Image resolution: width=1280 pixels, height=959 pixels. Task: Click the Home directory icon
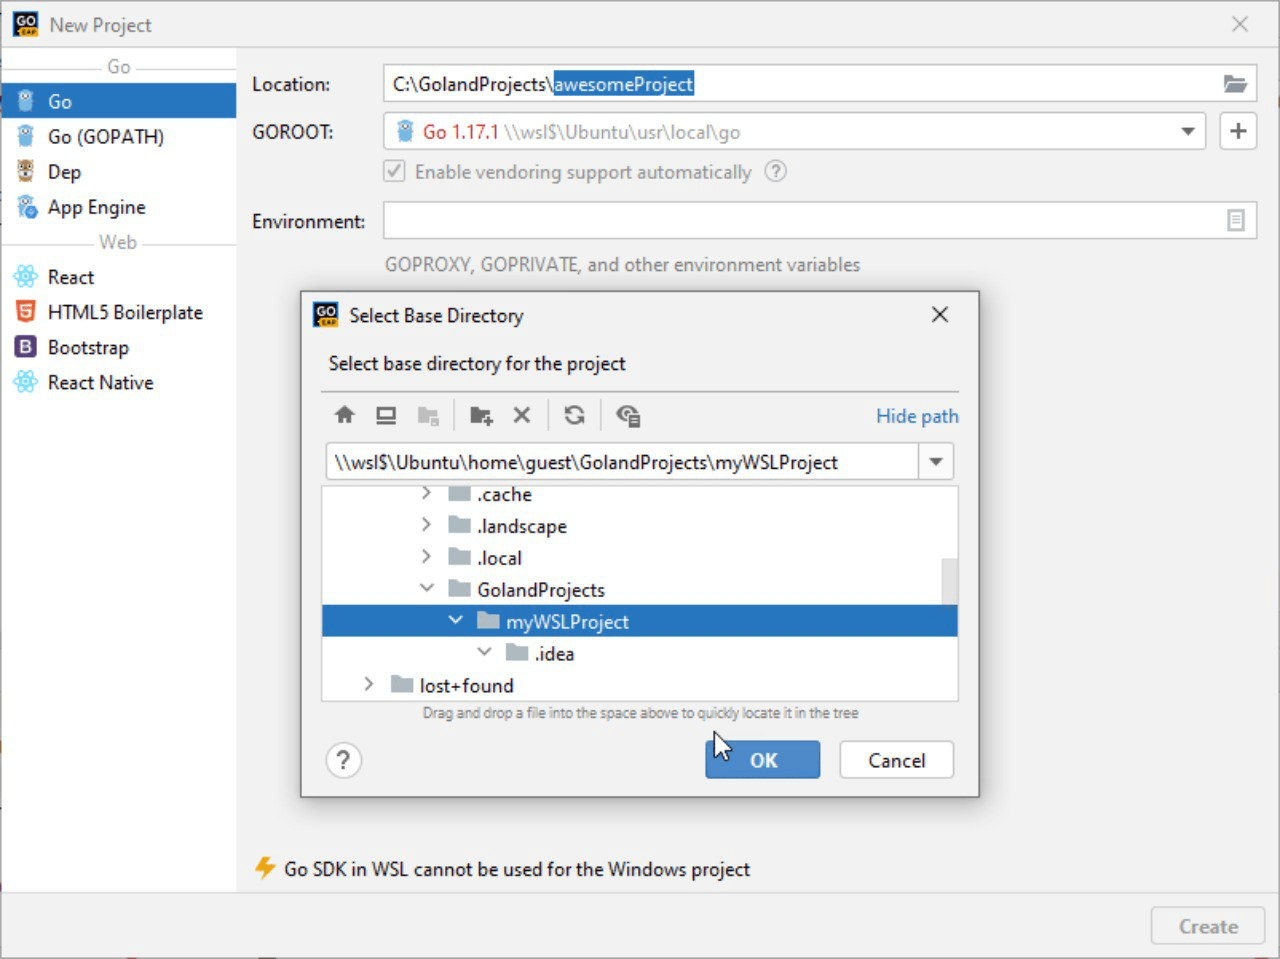click(x=344, y=414)
